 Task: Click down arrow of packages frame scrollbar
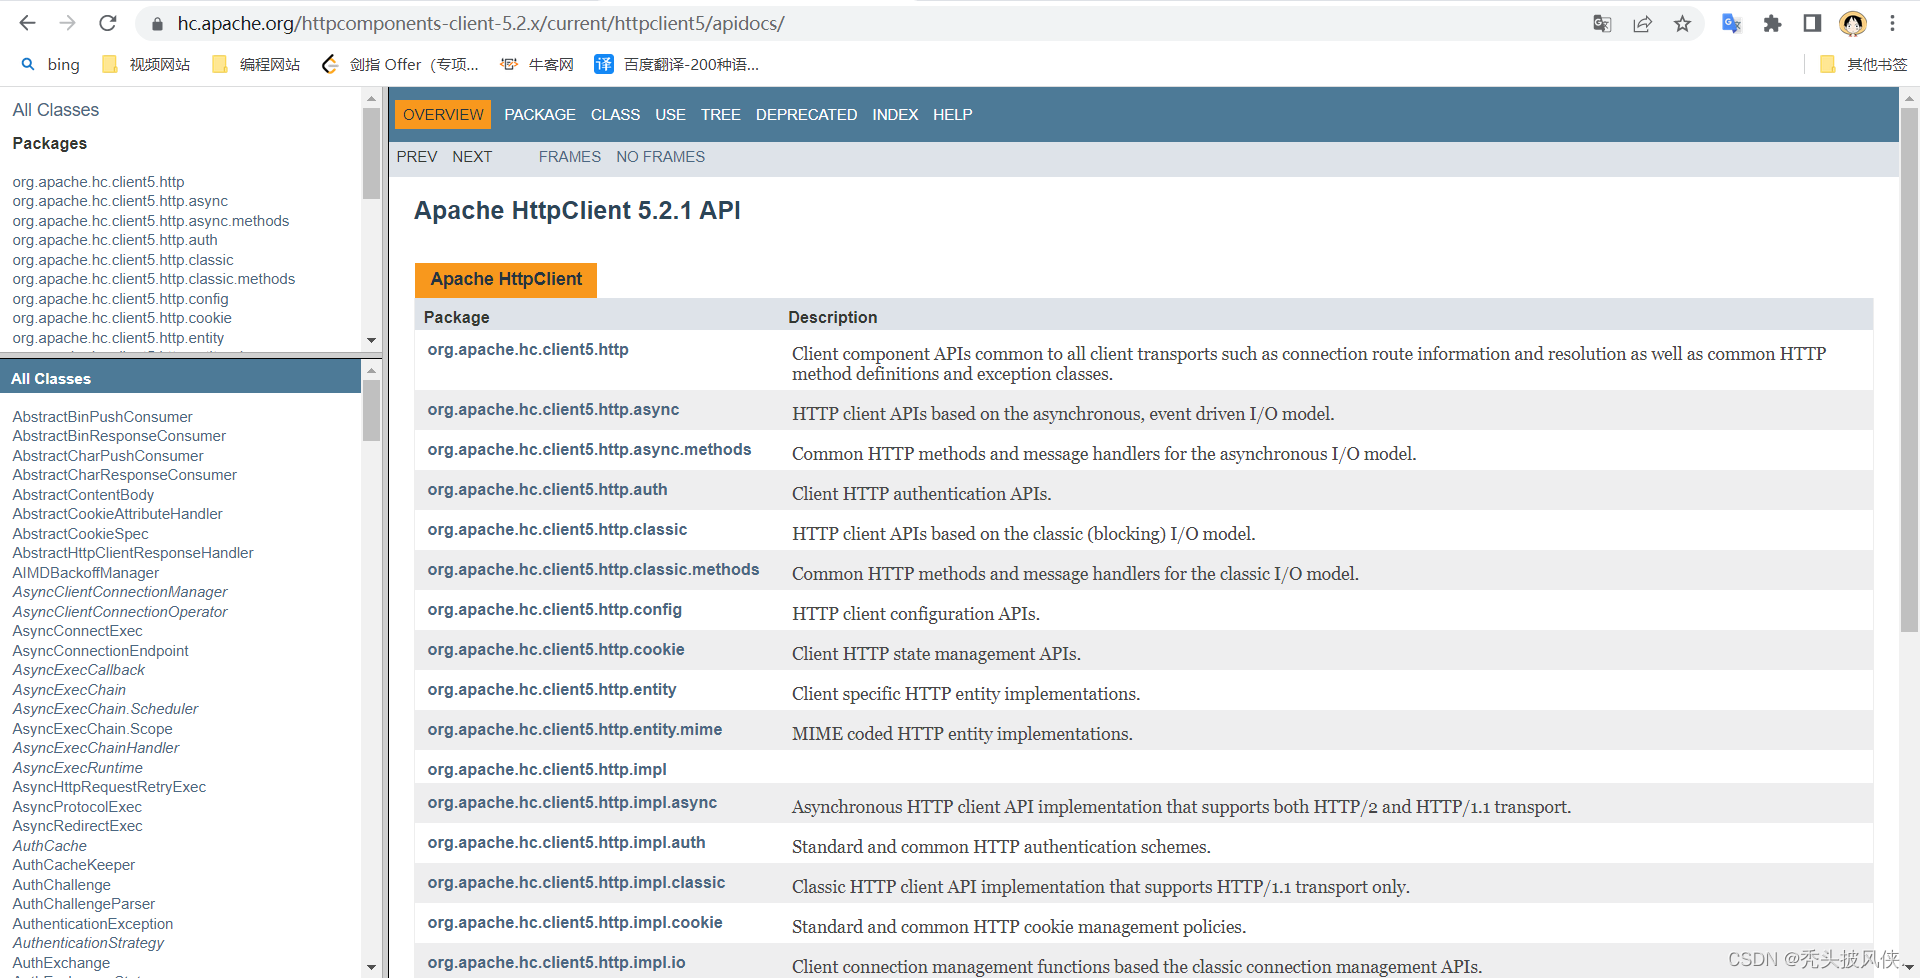[371, 340]
